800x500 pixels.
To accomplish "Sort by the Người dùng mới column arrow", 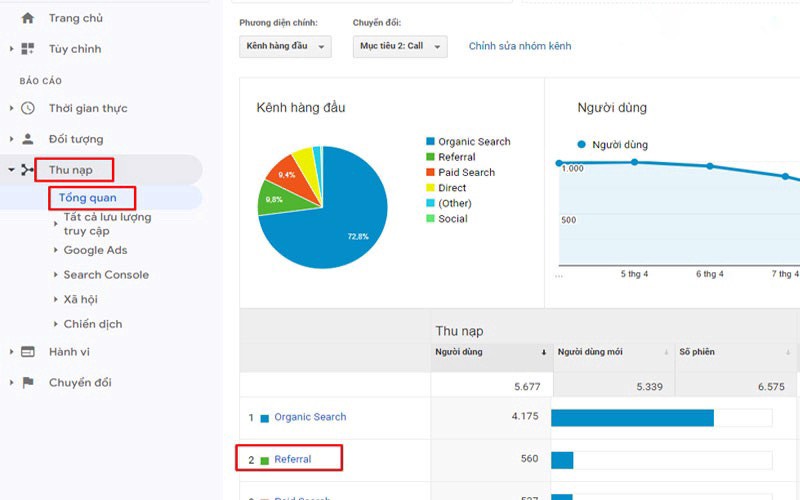I will pos(666,352).
